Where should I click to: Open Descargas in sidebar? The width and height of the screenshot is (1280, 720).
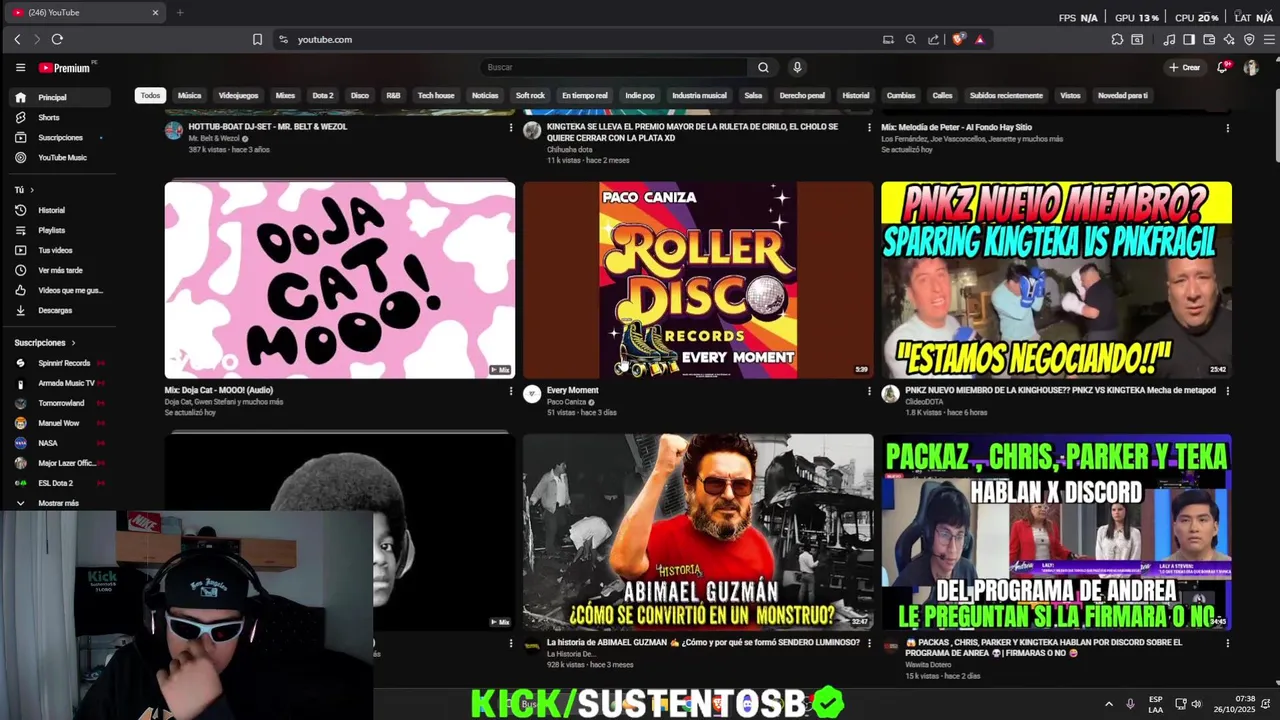[58, 311]
